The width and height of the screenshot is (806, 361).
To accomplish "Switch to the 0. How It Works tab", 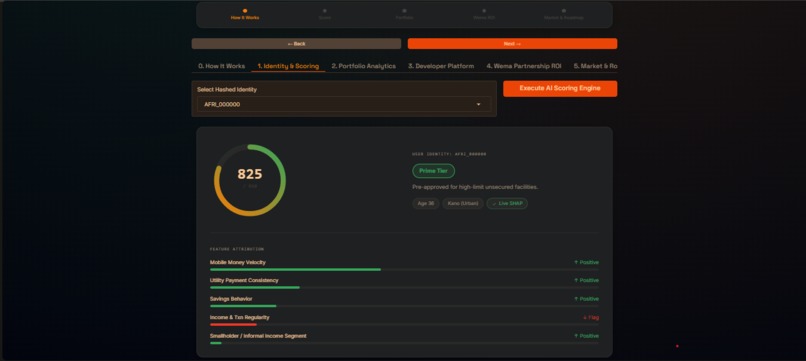I will pyautogui.click(x=222, y=66).
